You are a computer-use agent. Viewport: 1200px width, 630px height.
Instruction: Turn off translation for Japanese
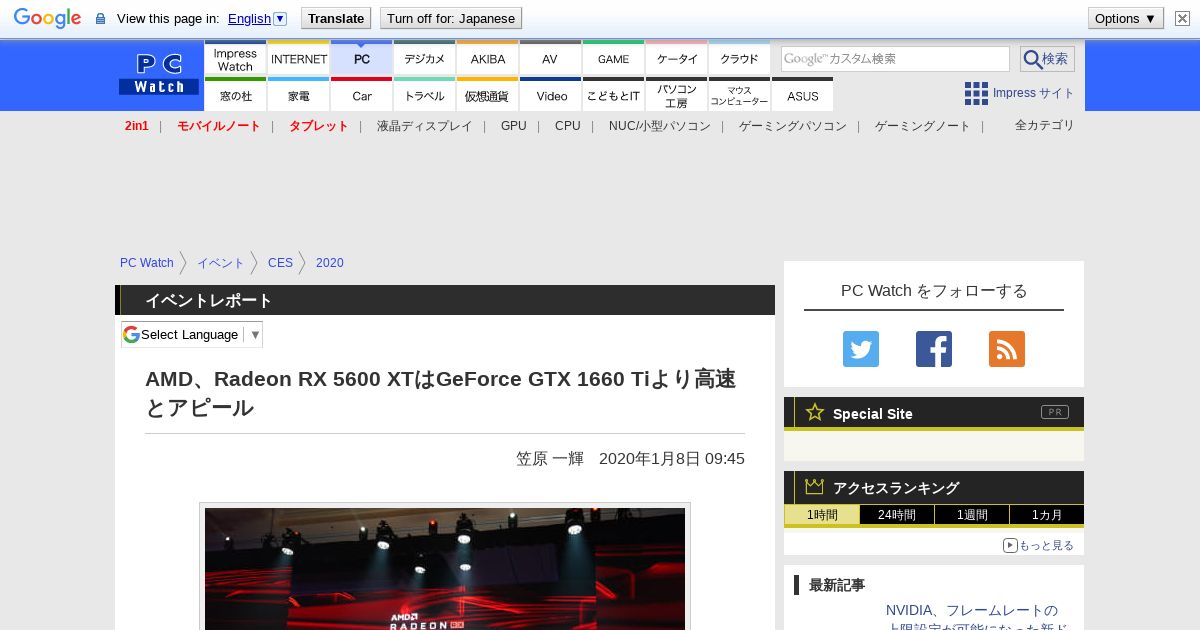click(451, 18)
